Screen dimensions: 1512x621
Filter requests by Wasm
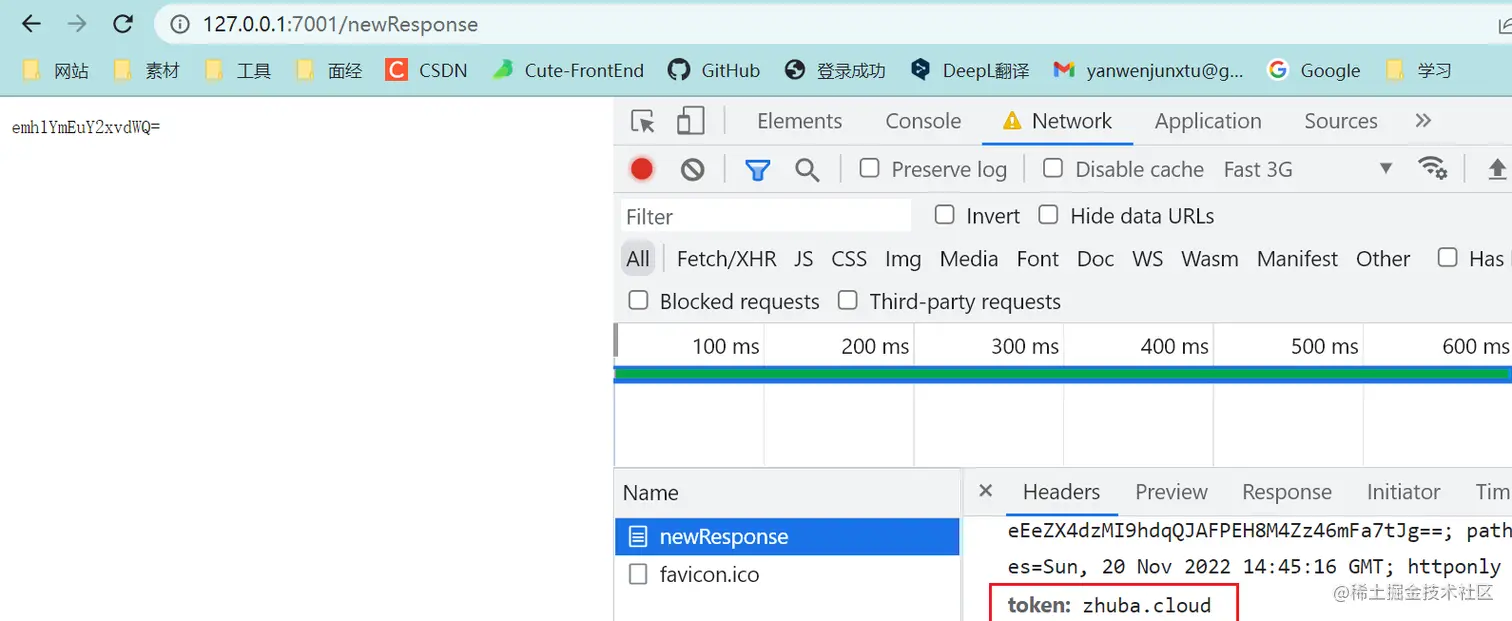tap(1209, 259)
